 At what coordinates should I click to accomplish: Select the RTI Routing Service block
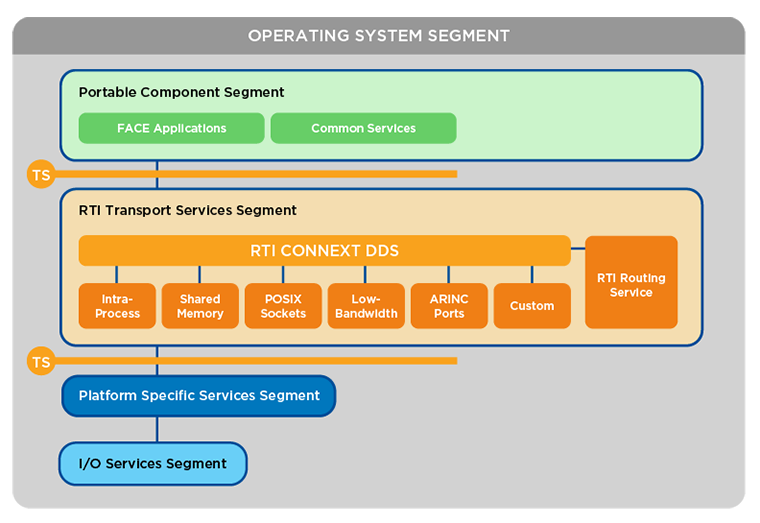[631, 282]
